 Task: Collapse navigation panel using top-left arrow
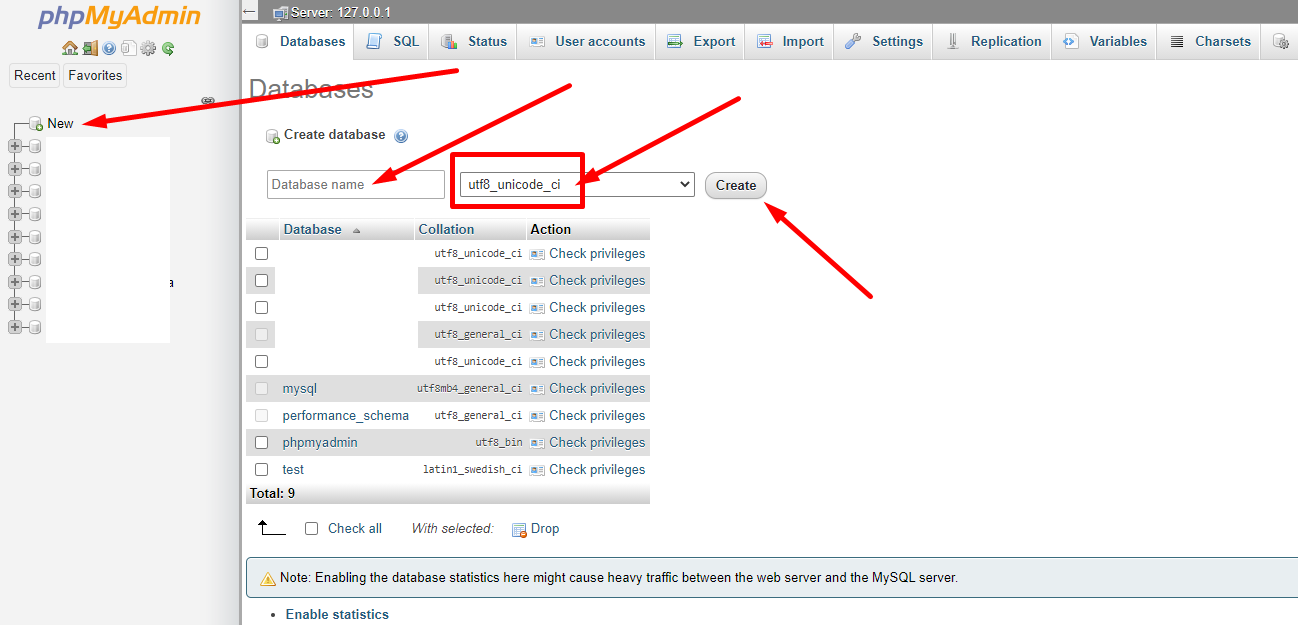250,12
